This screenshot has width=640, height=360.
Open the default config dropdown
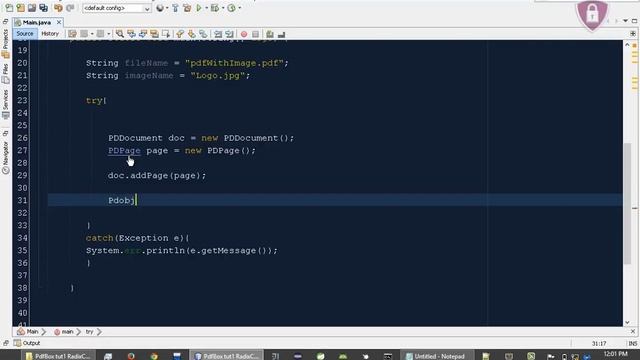pyautogui.click(x=117, y=8)
